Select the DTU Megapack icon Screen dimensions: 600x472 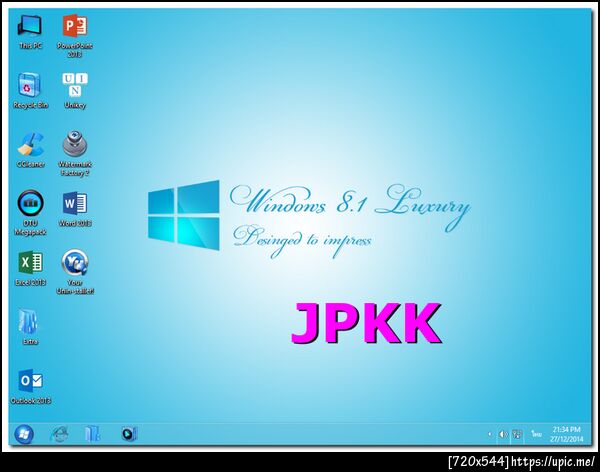(30, 212)
